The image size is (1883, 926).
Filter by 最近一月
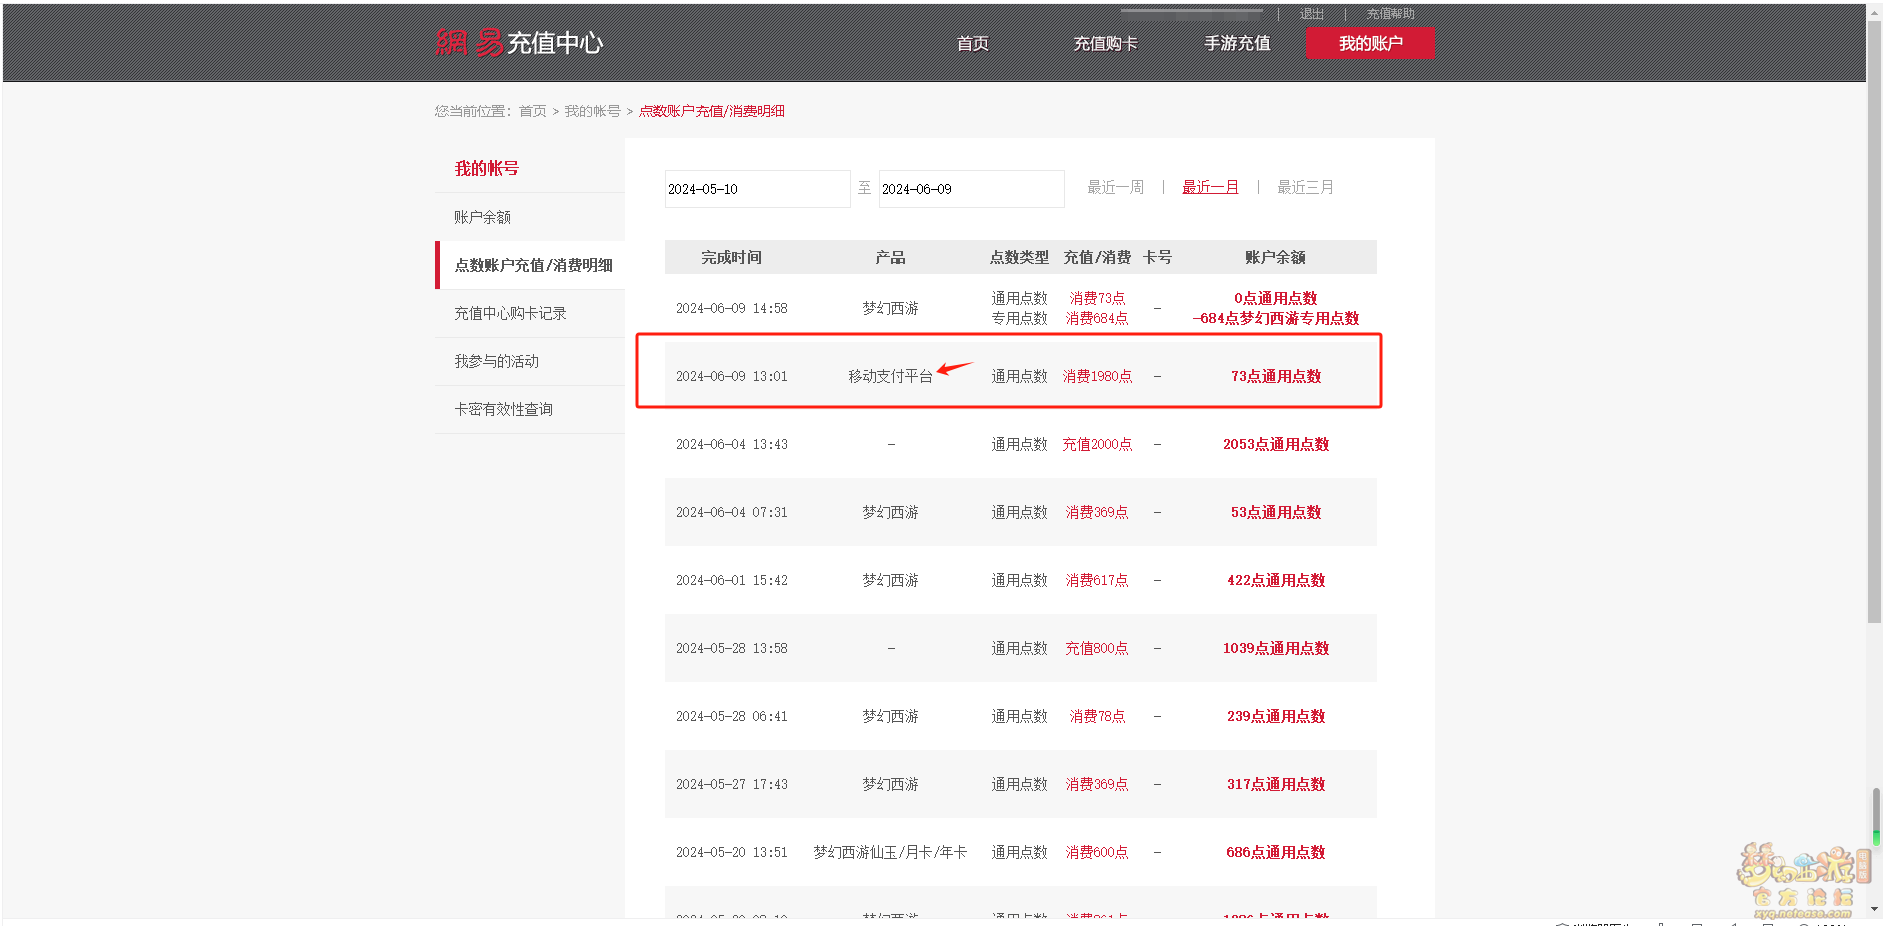tap(1210, 187)
